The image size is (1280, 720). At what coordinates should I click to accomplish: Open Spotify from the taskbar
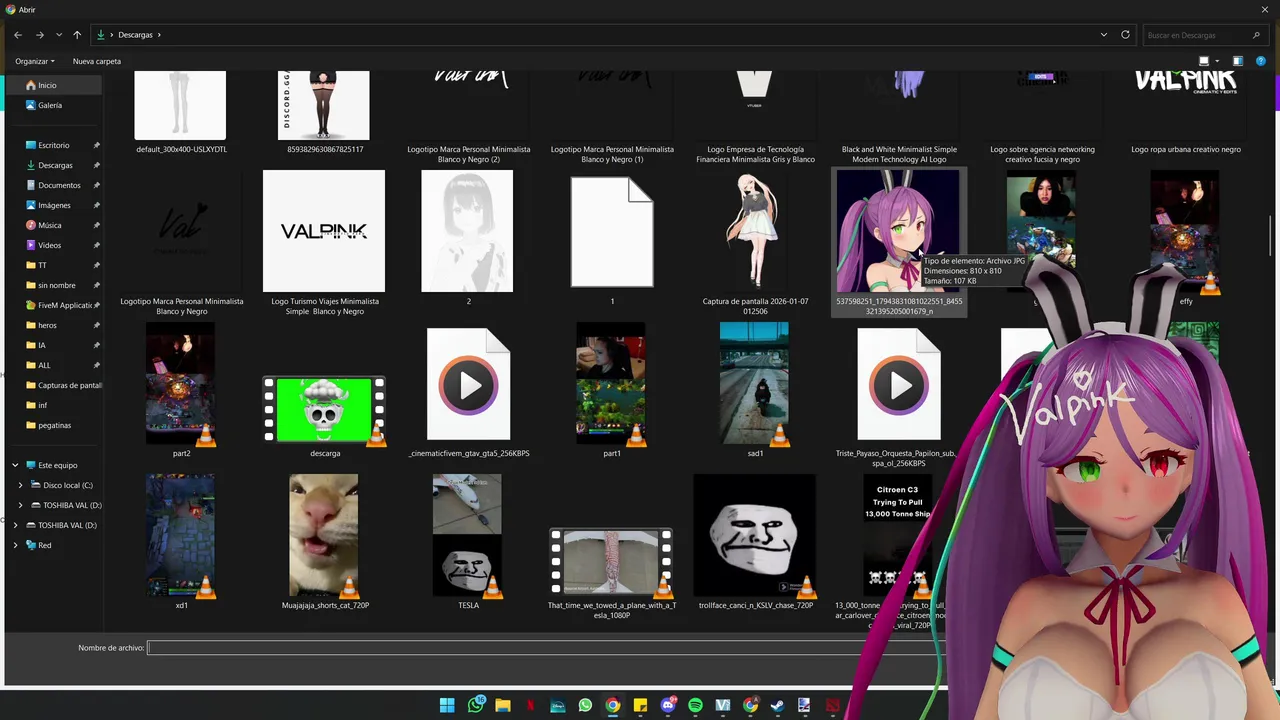[695, 705]
